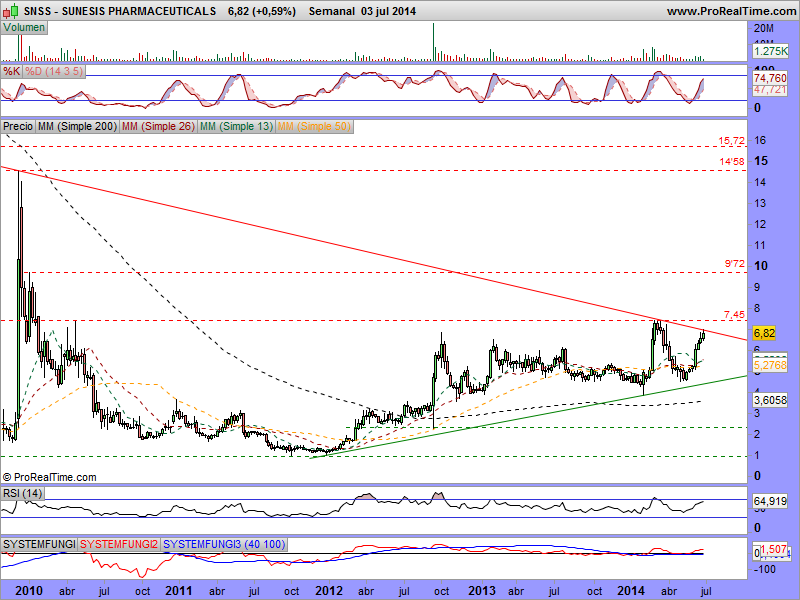Click the 2013 year on time axis
The image size is (800, 600).
[482, 591]
